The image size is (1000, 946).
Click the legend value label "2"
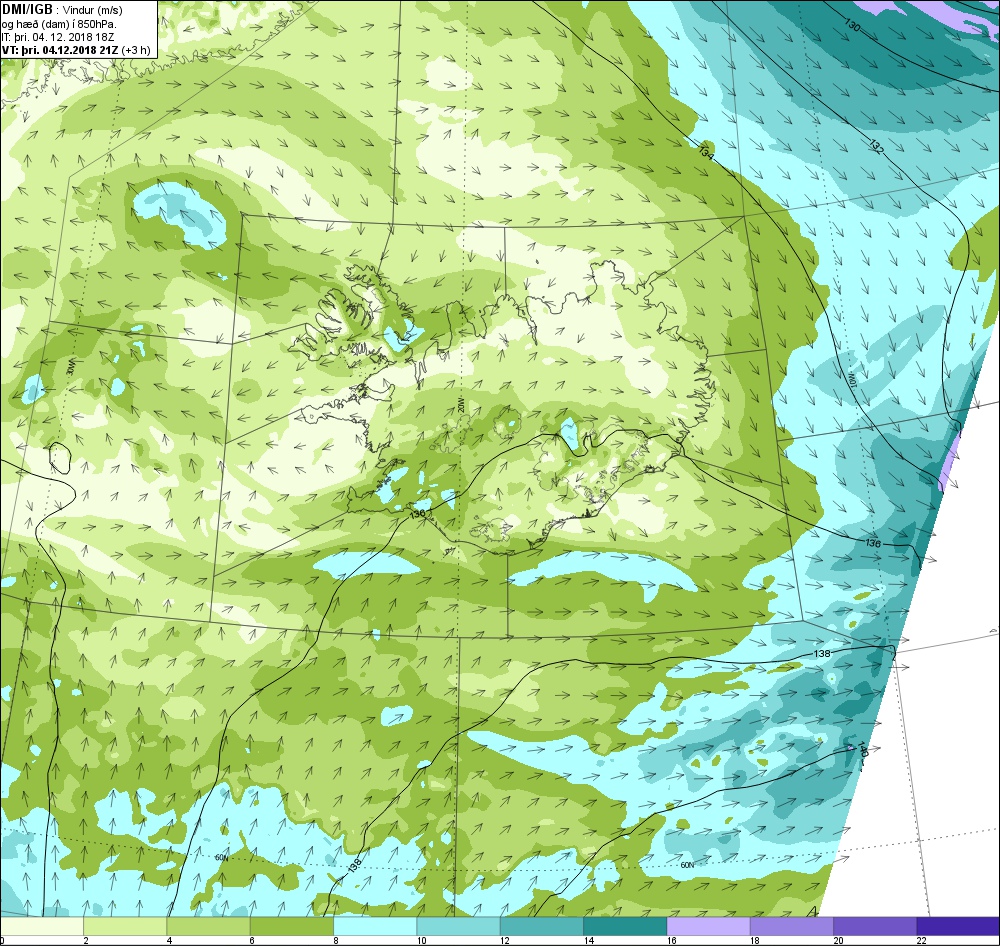pos(85,940)
